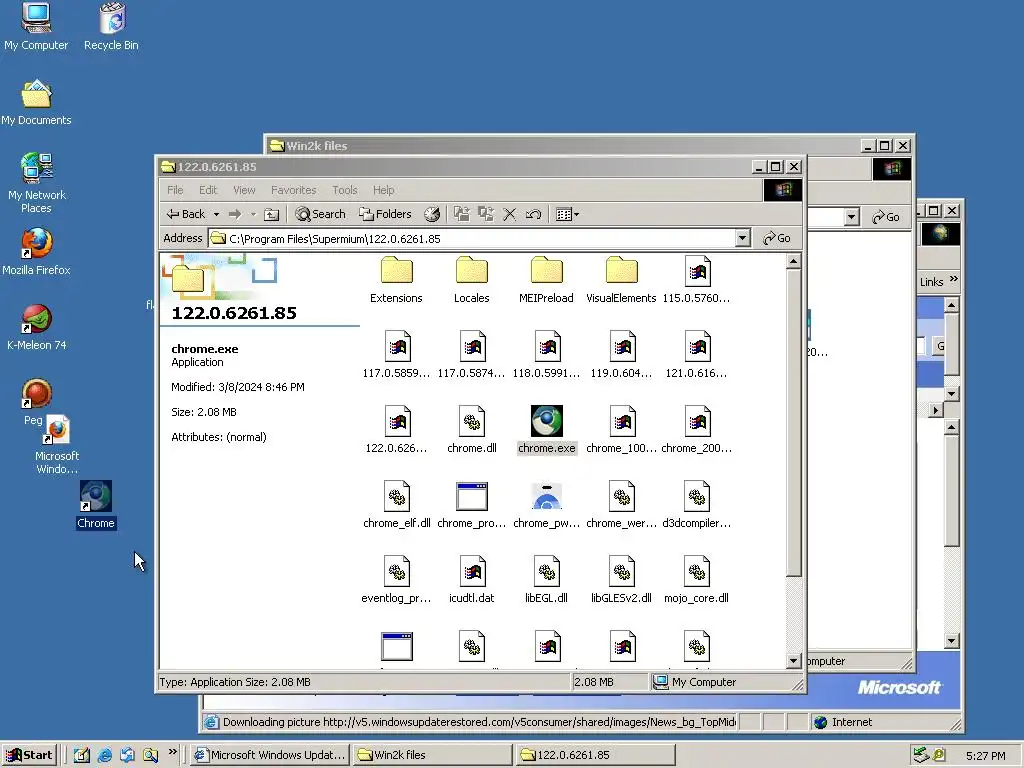This screenshot has width=1024, height=768.
Task: Open the Chrome desktop shortcut
Action: pyautogui.click(x=96, y=504)
